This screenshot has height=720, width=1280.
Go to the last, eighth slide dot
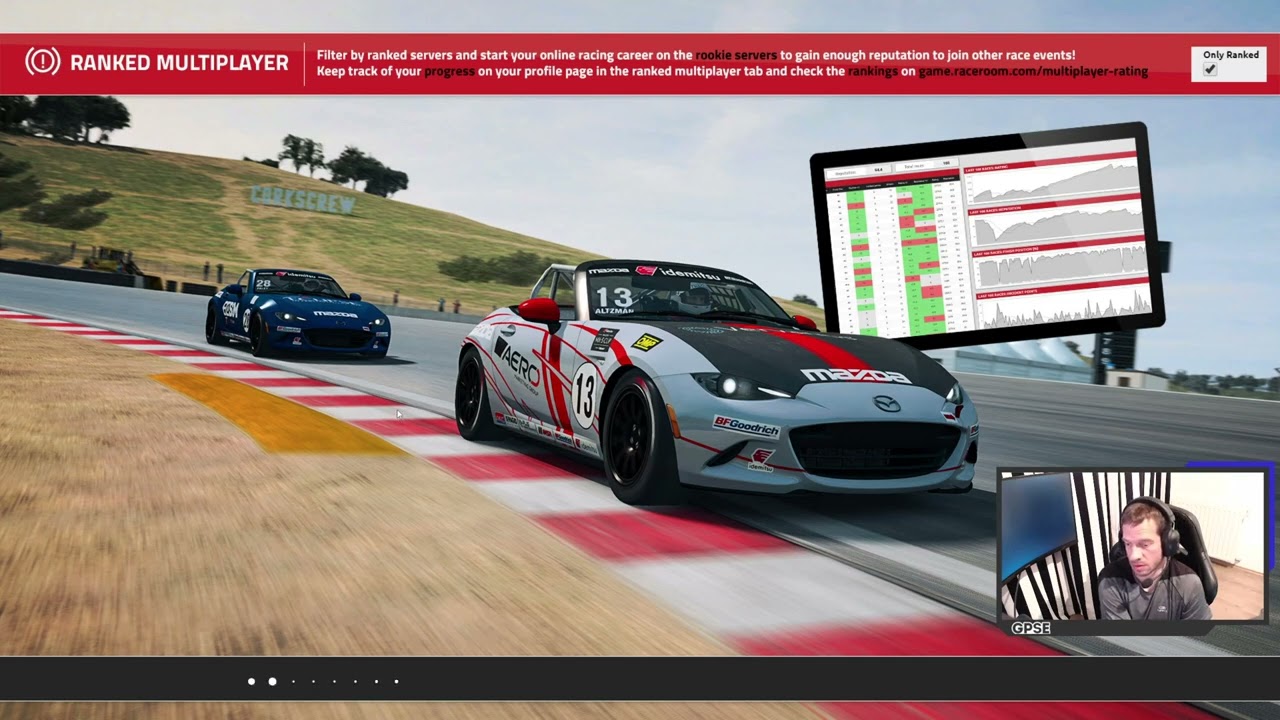[396, 681]
